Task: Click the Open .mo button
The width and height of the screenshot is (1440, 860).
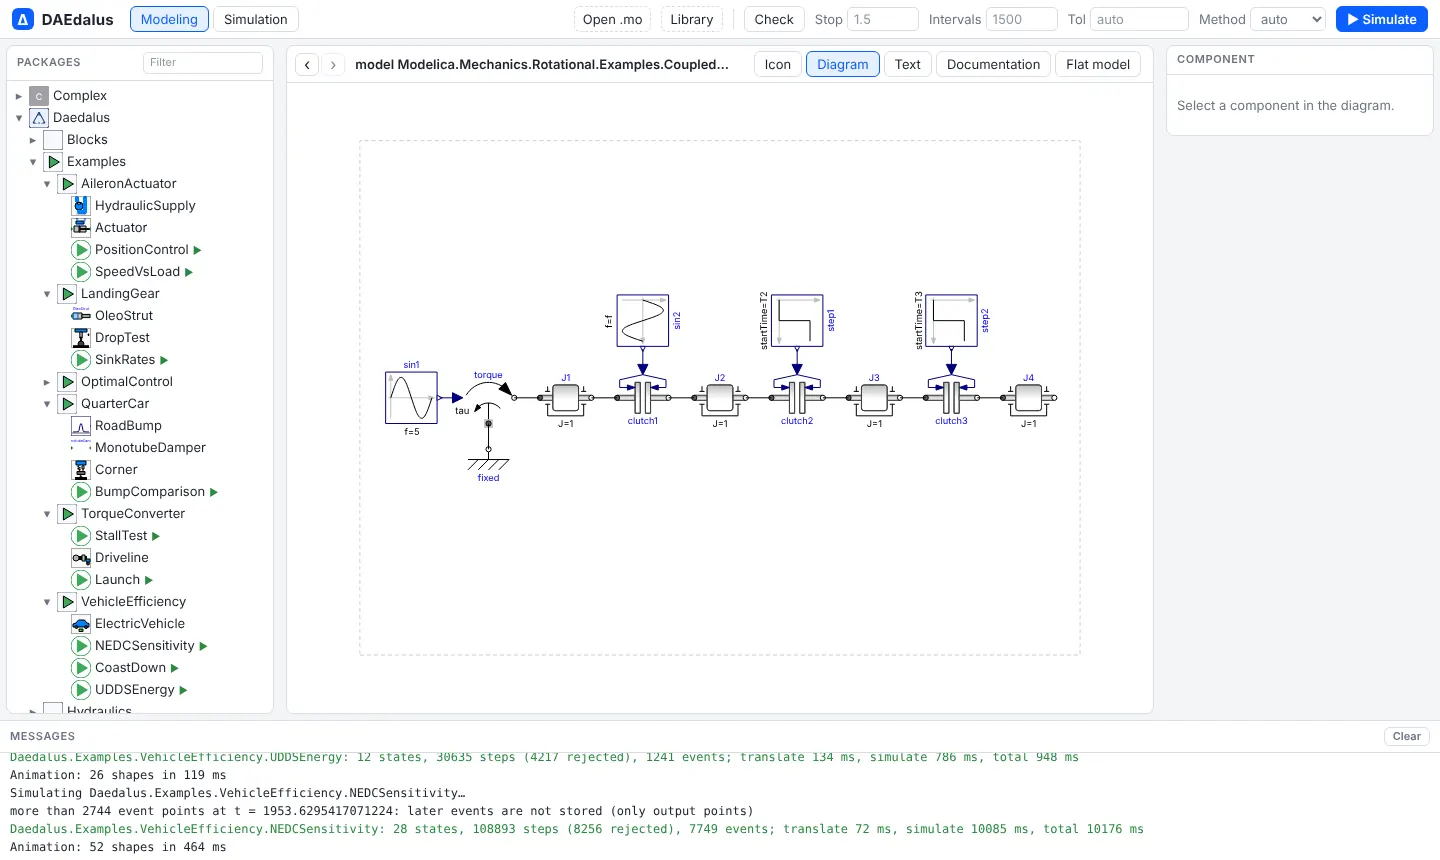Action: [613, 19]
